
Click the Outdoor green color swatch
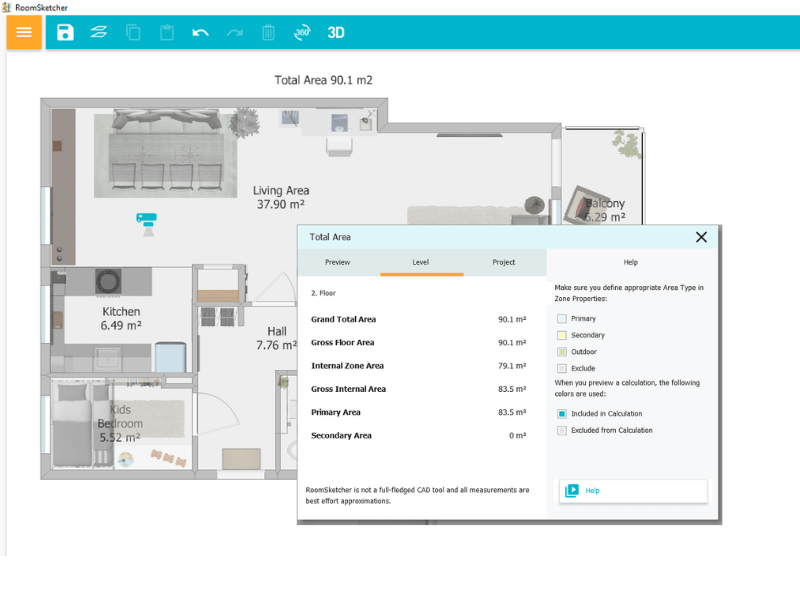tap(562, 352)
